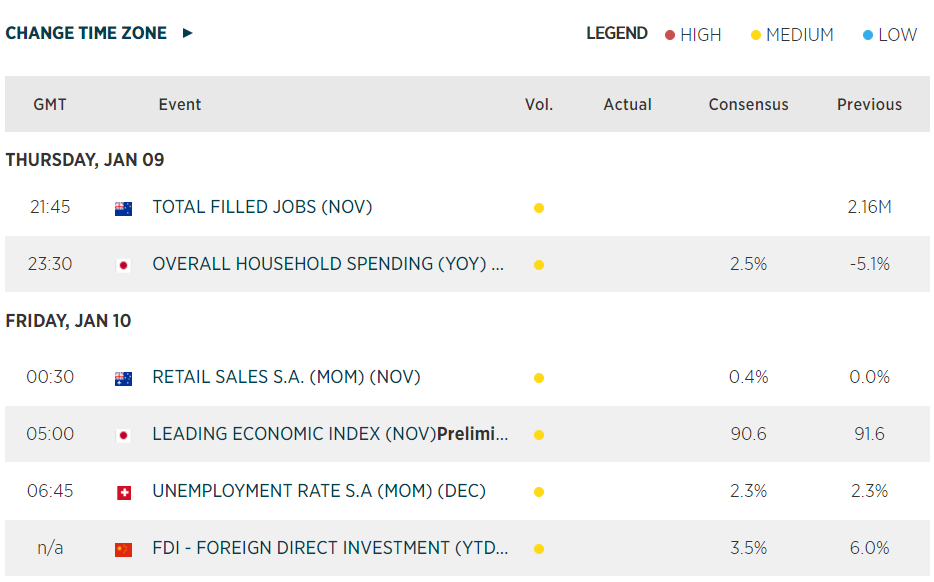Click the red HIGH legend color dot
934x582 pixels.
pos(670,35)
